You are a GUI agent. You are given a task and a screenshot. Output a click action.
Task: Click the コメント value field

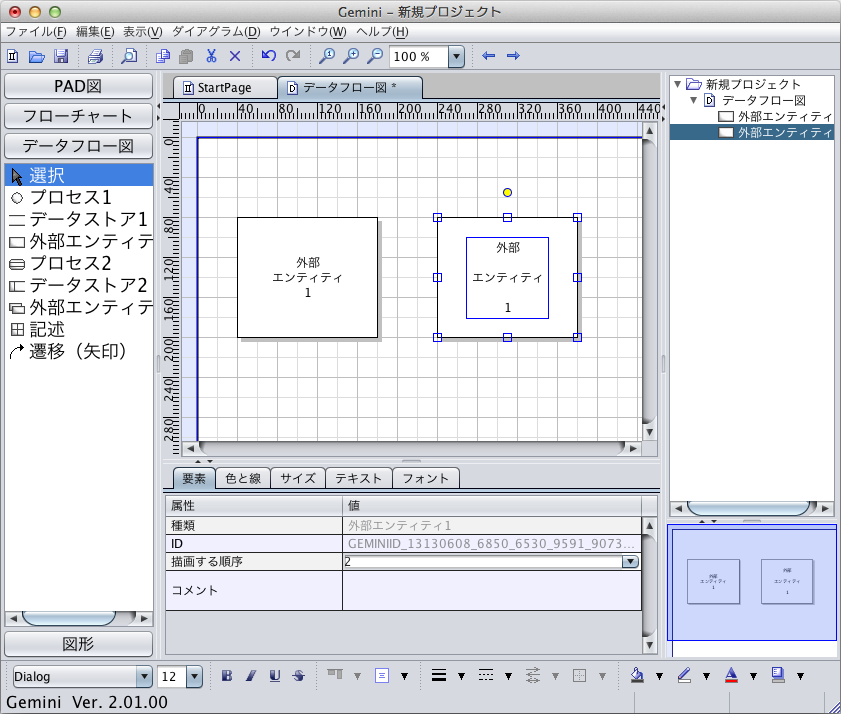point(491,590)
